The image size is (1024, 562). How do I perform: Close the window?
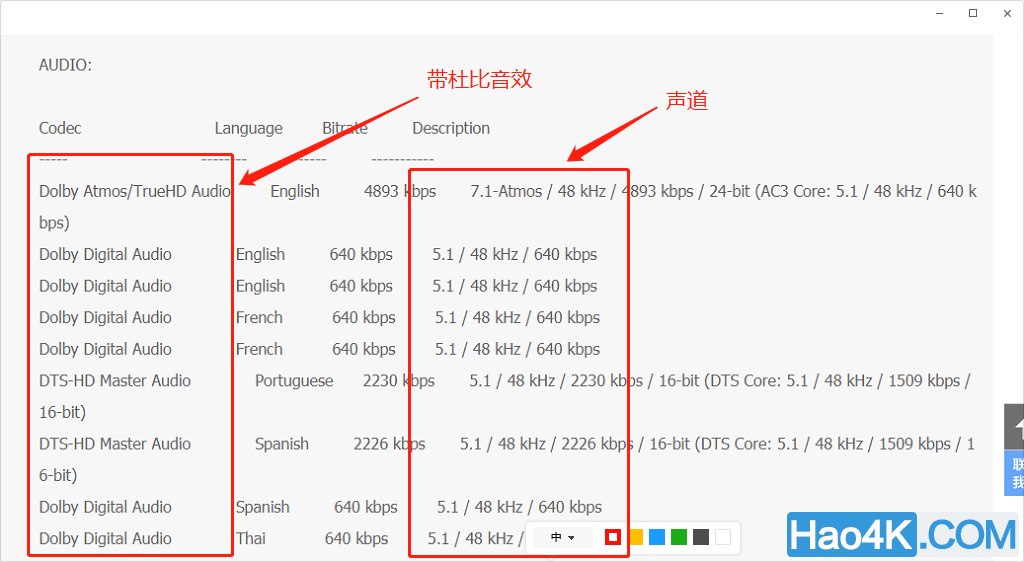coord(1007,13)
